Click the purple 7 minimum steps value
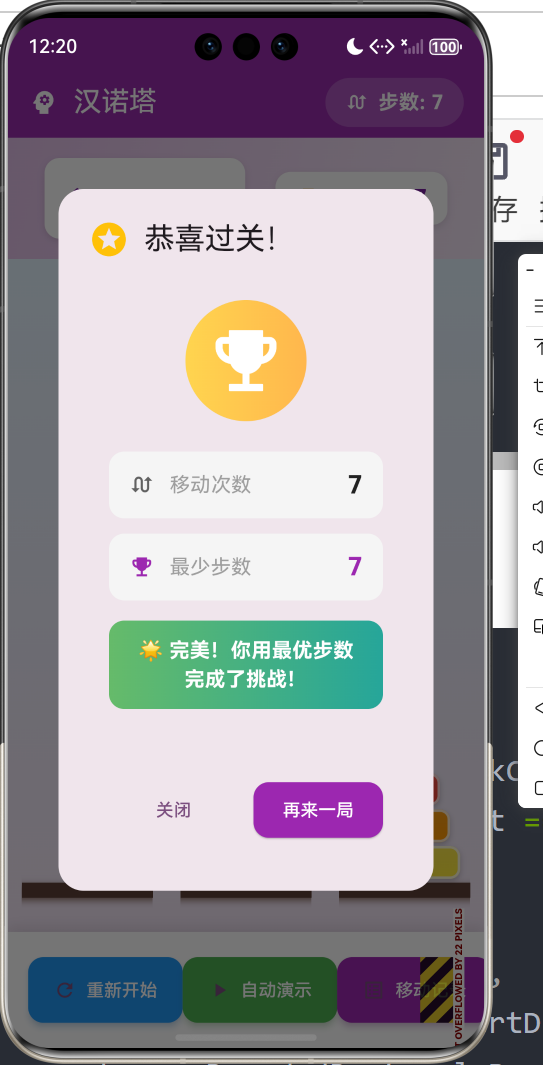543x1065 pixels. [355, 566]
